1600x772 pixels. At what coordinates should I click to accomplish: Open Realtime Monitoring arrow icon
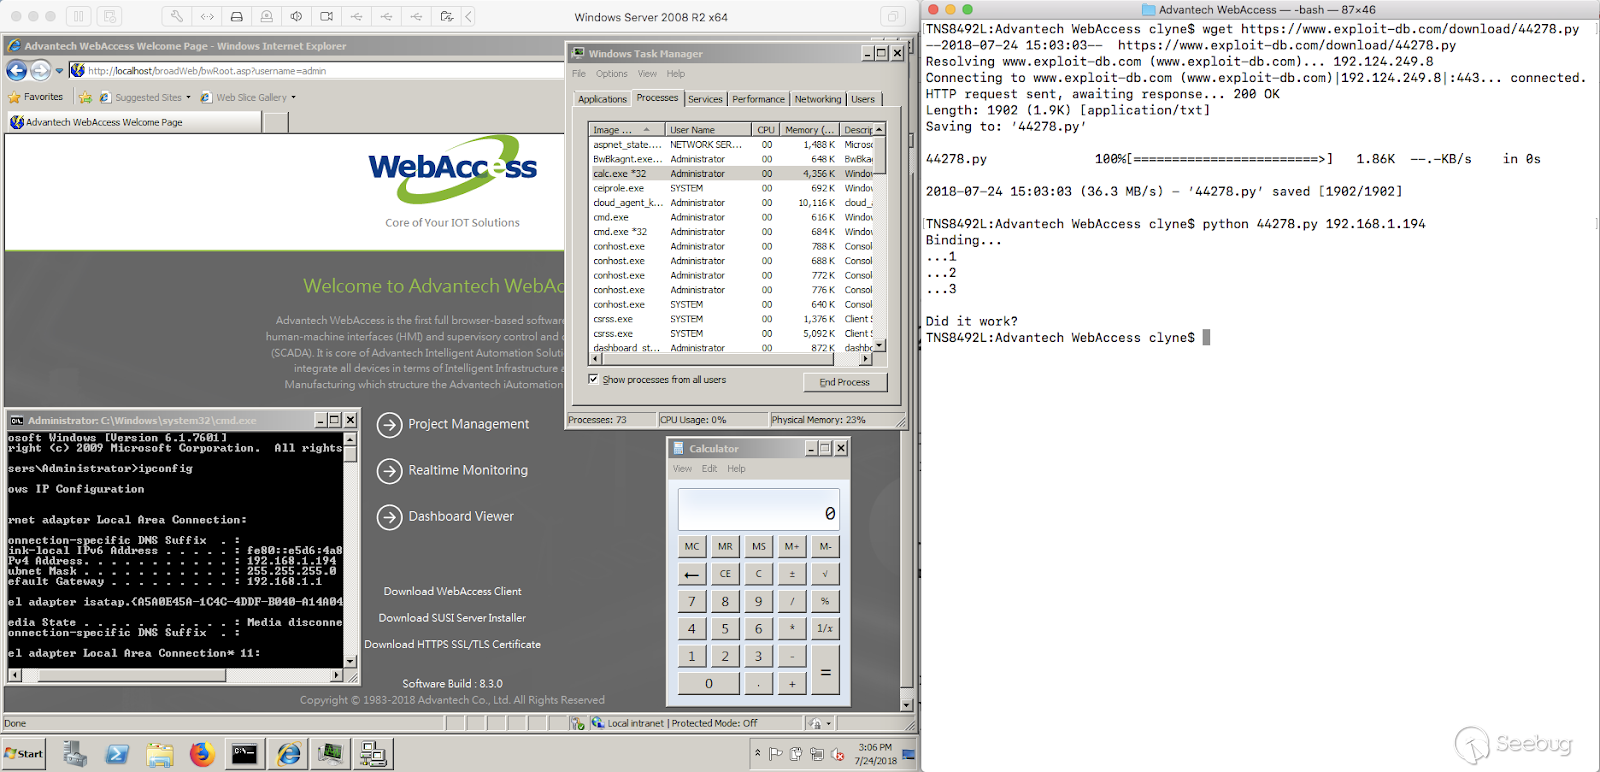(390, 471)
